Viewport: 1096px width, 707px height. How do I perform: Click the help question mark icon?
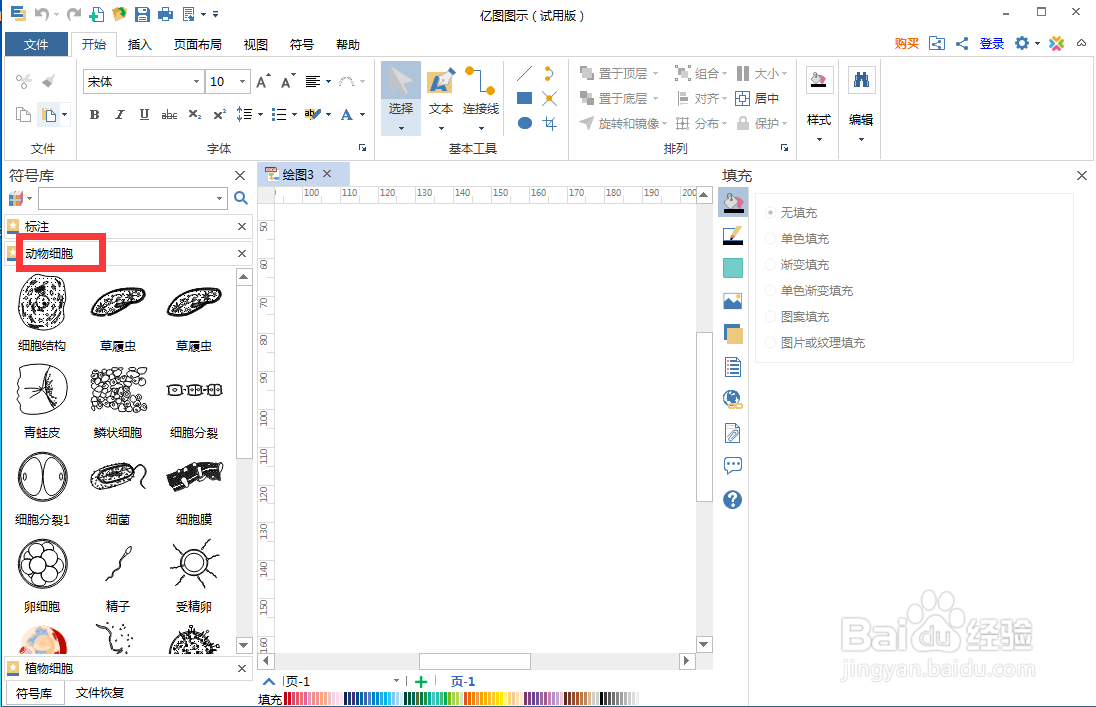(x=733, y=499)
